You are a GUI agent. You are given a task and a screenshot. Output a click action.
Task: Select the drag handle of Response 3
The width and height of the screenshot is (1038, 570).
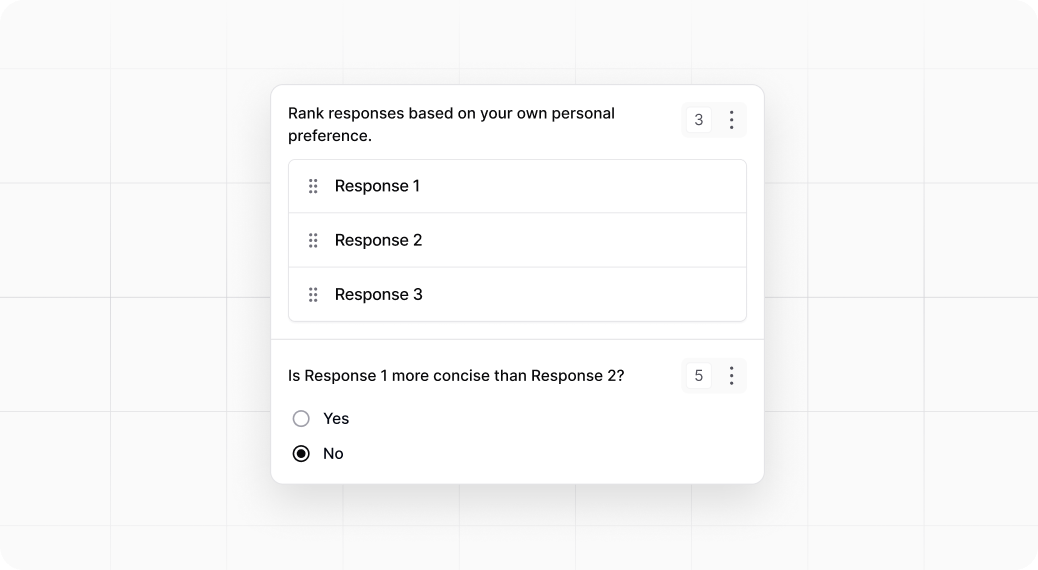(313, 294)
